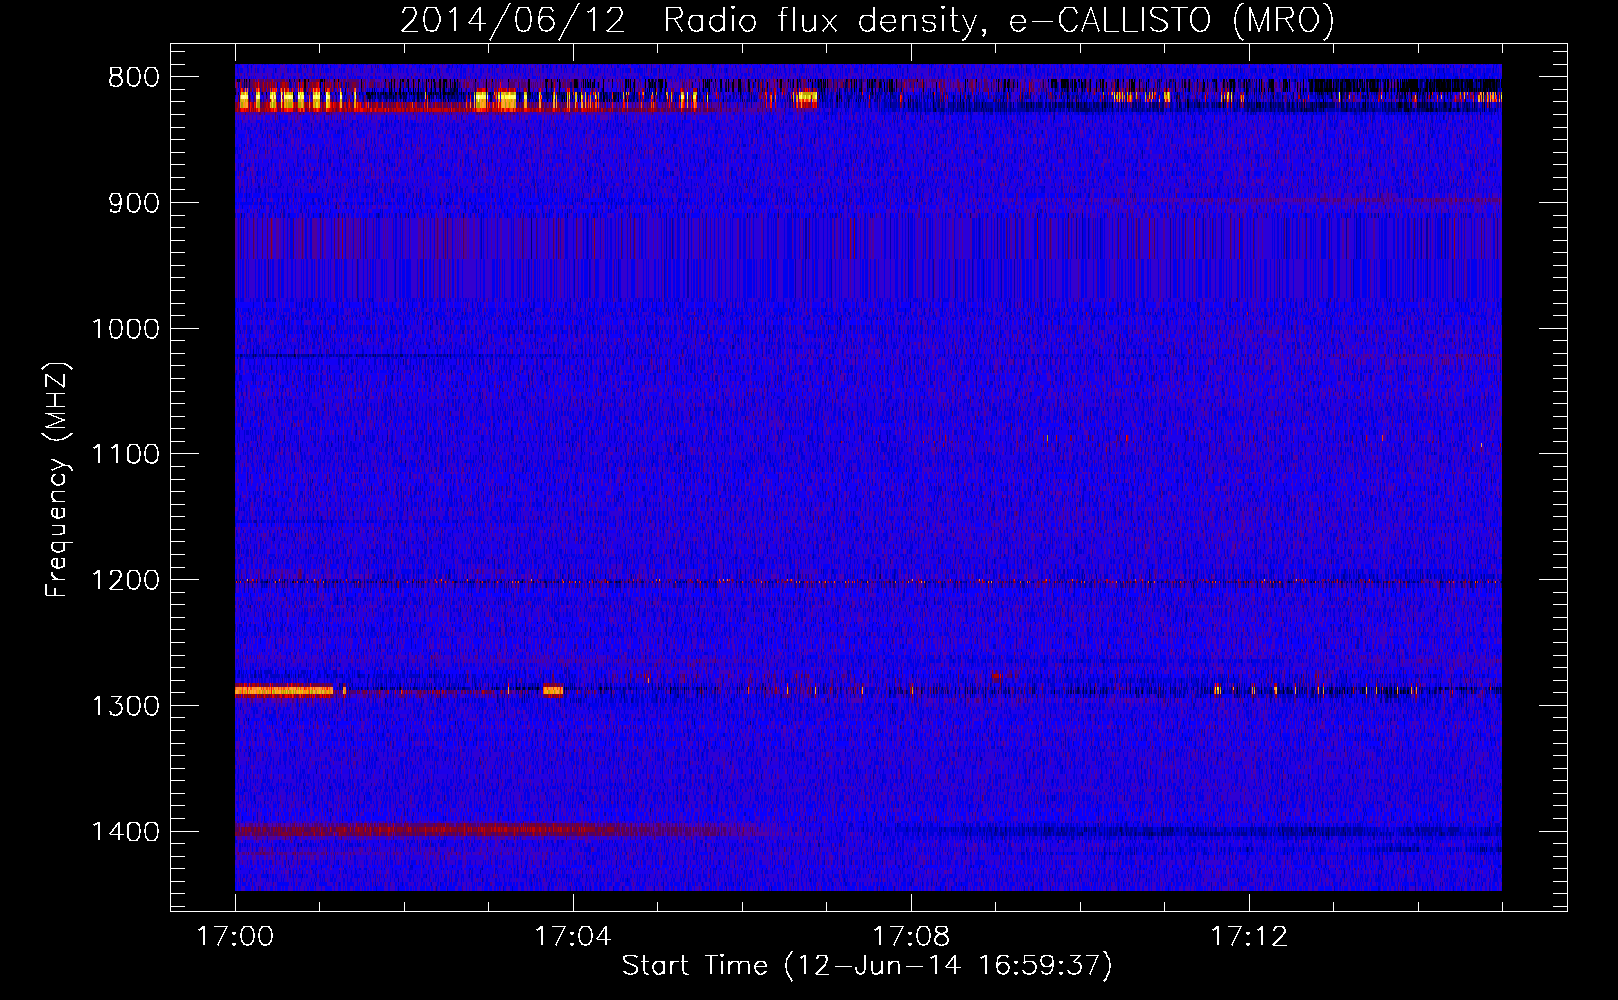1618x1000 pixels.
Task: Click the 1300 frequency tick label
Action: [x=125, y=706]
